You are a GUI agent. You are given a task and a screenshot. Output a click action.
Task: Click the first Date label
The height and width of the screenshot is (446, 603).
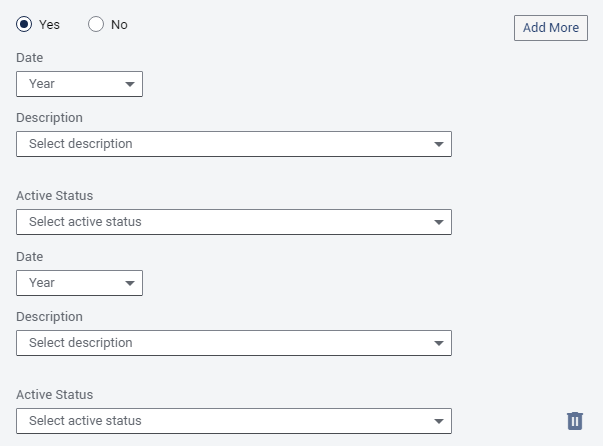coord(30,58)
